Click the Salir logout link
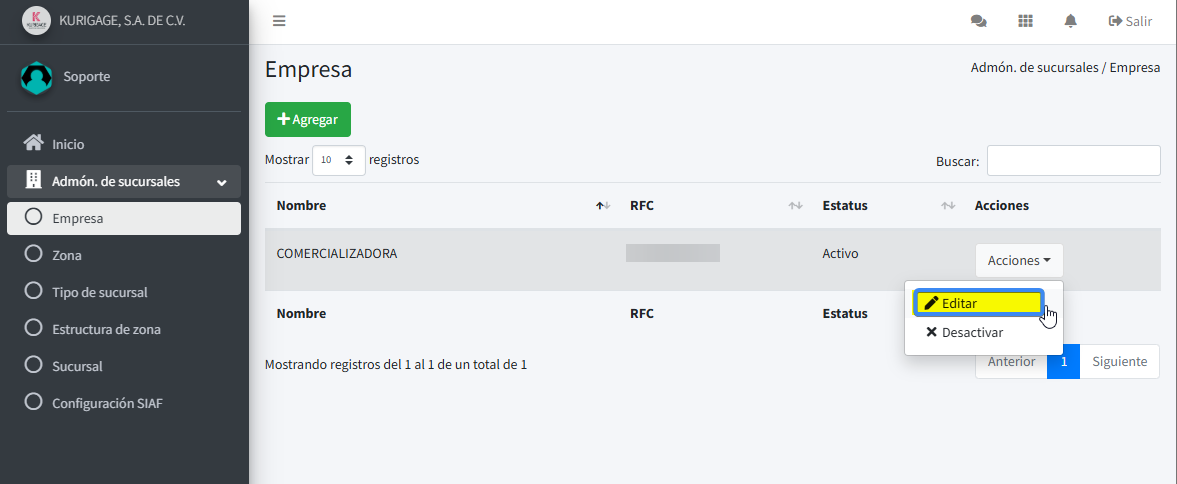The width and height of the screenshot is (1177, 484). coord(1130,21)
